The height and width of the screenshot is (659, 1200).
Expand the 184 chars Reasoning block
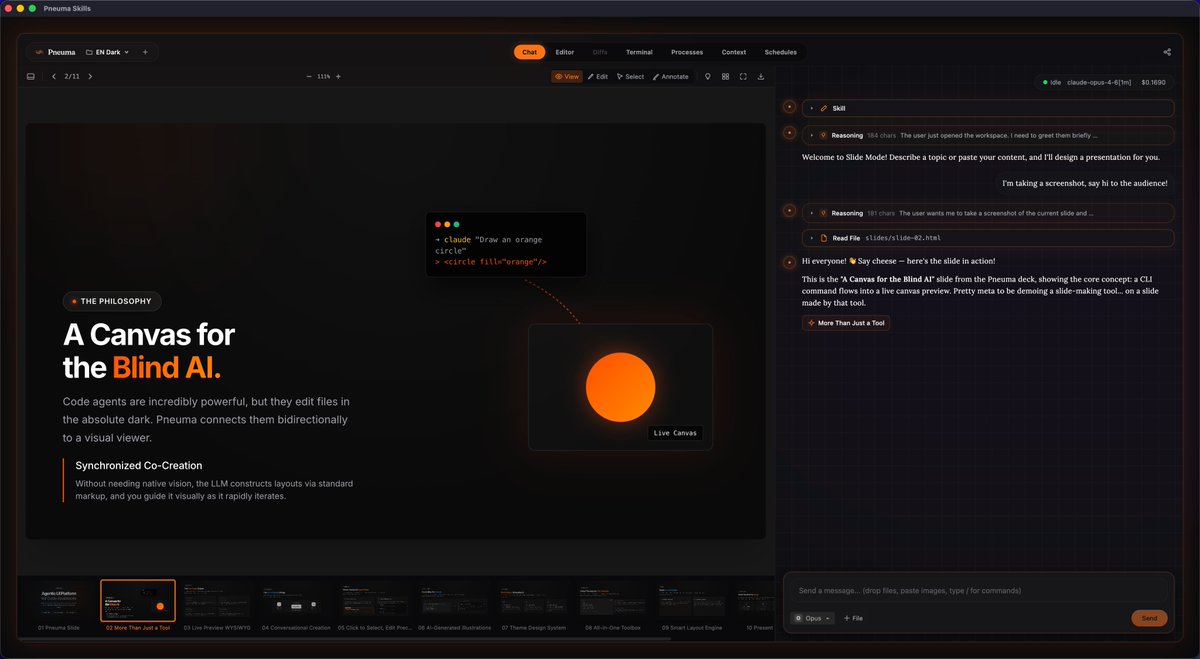(x=988, y=135)
